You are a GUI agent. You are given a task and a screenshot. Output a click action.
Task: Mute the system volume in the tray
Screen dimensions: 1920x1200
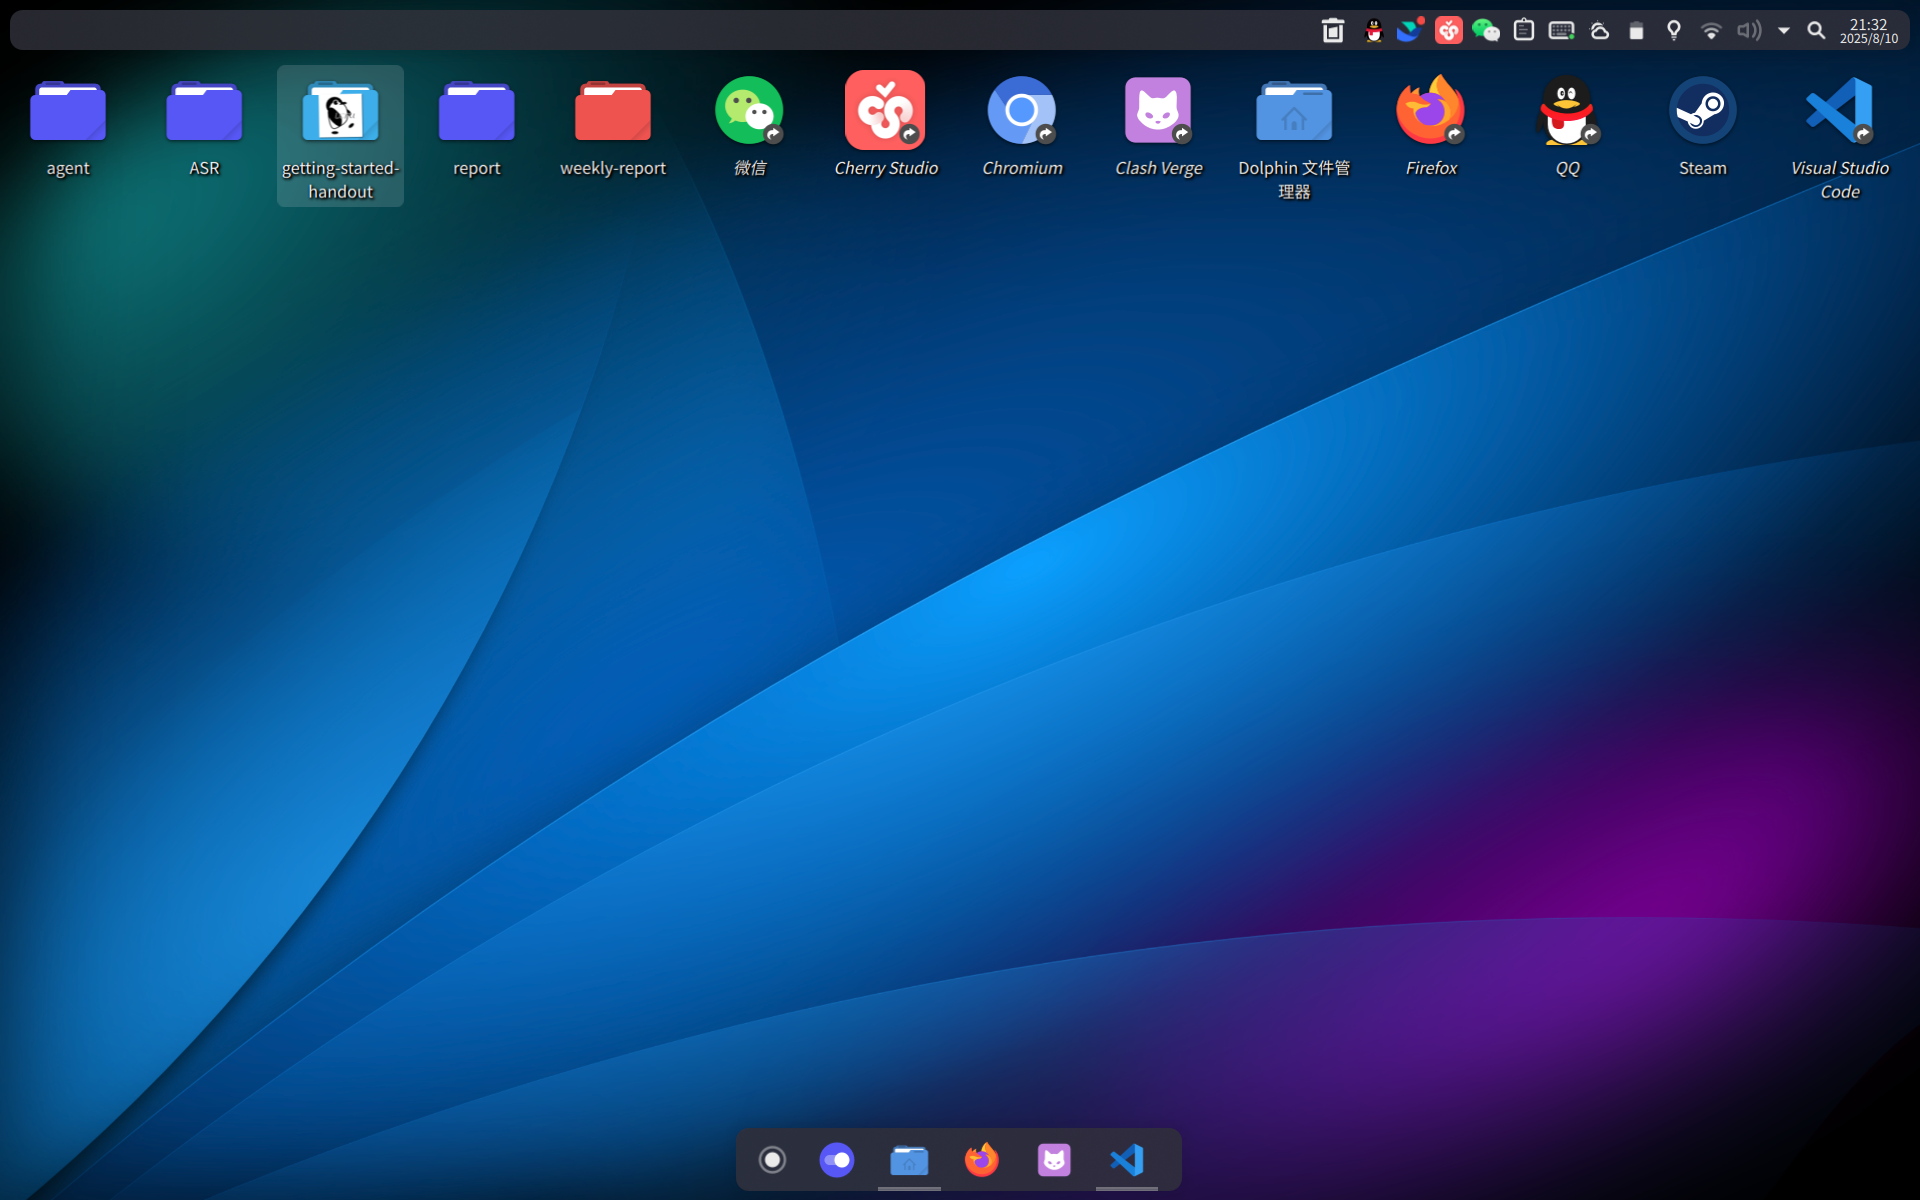tap(1749, 30)
